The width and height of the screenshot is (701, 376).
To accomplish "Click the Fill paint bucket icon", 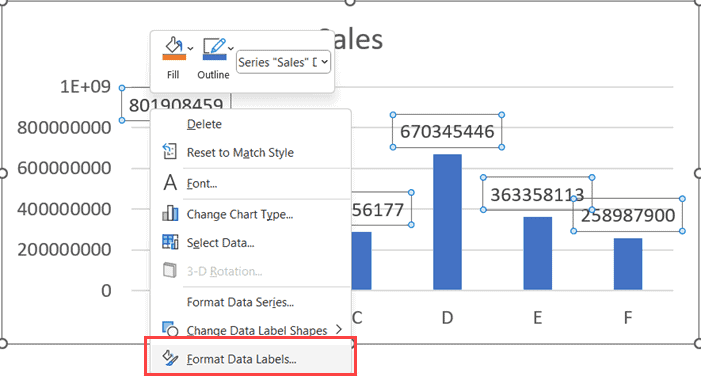I will (x=173, y=45).
